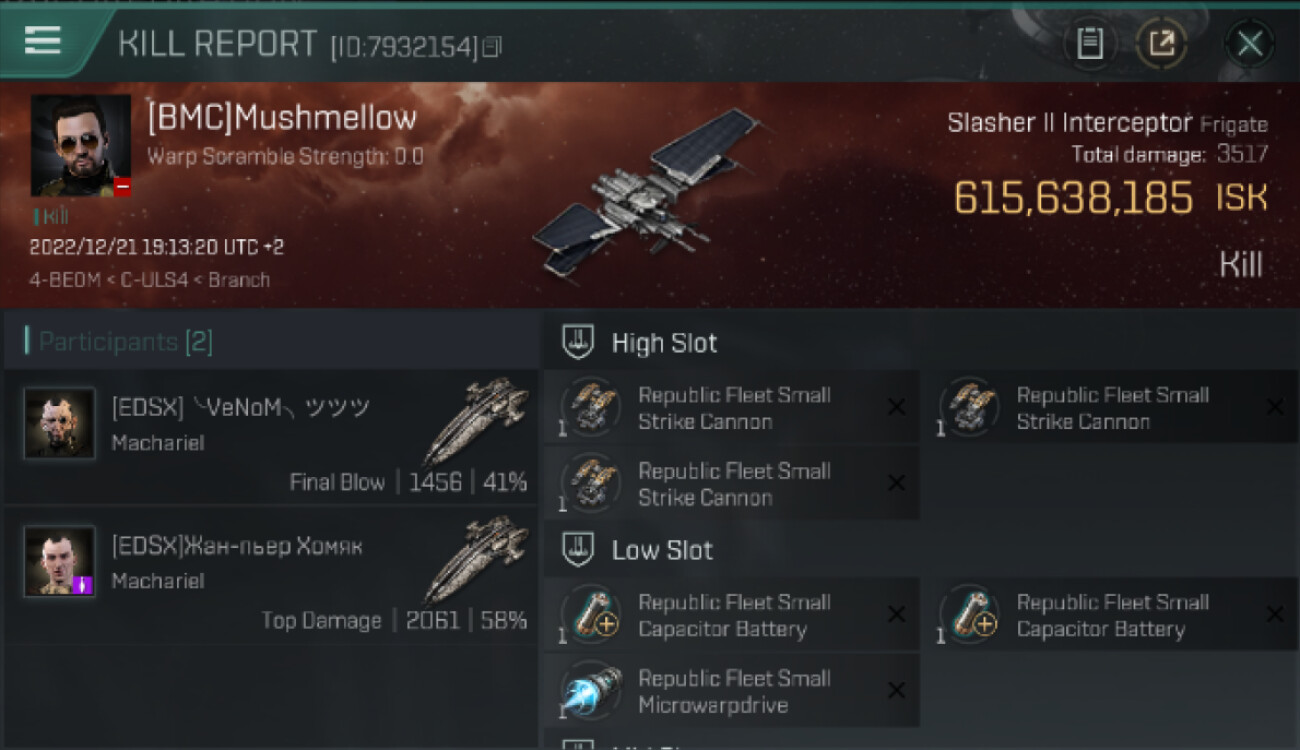Inspect Жан-пьер Хомяк's Machariel ship icon

477,558
